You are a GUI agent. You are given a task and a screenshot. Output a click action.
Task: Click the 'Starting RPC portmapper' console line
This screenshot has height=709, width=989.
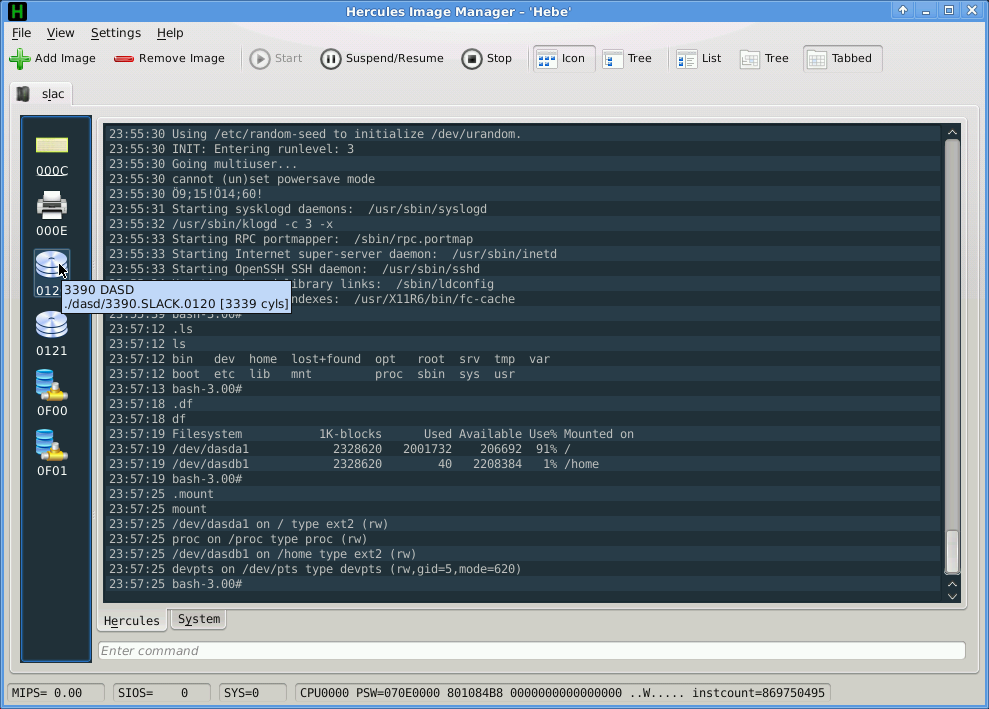(x=524, y=239)
